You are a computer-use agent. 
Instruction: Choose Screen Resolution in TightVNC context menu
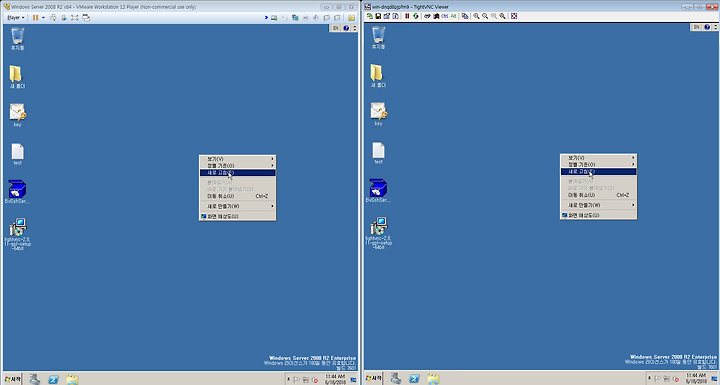[x=598, y=215]
